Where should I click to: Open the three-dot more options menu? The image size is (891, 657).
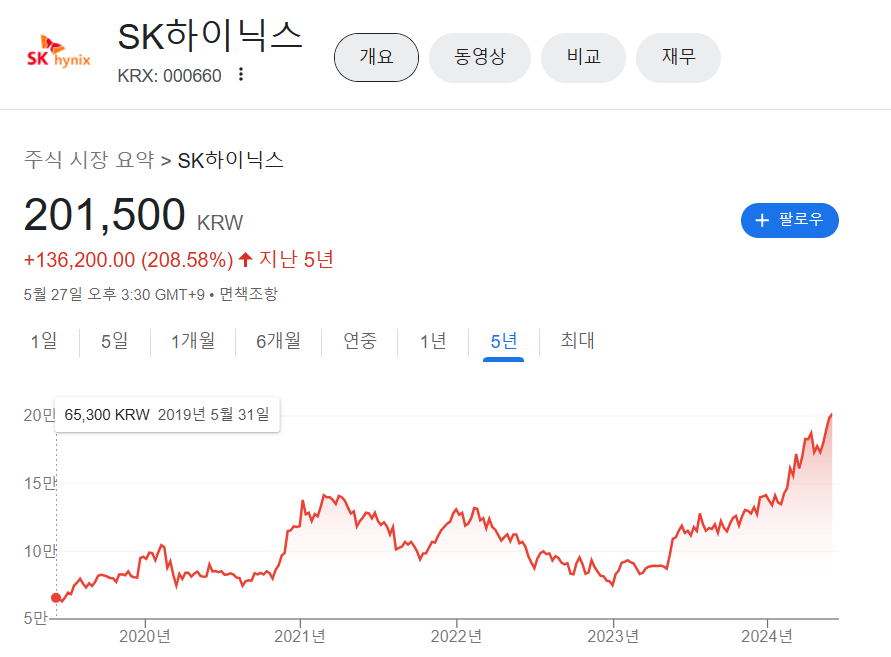[240, 75]
